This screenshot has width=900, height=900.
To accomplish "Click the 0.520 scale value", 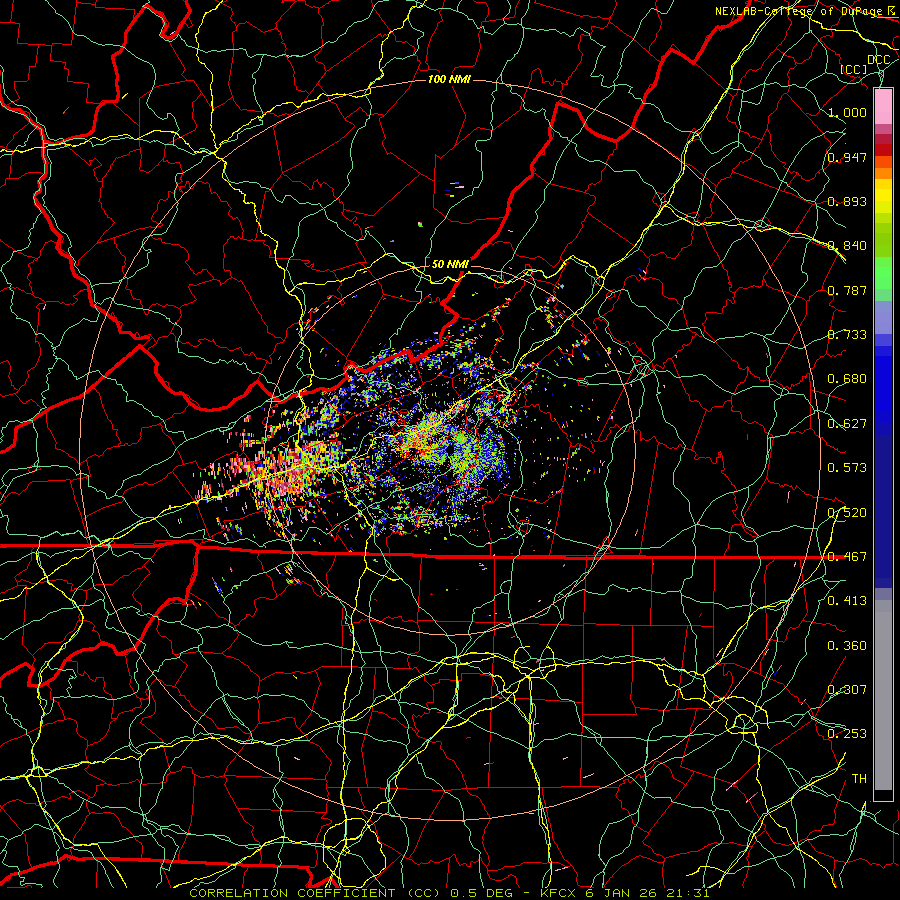I will click(847, 513).
